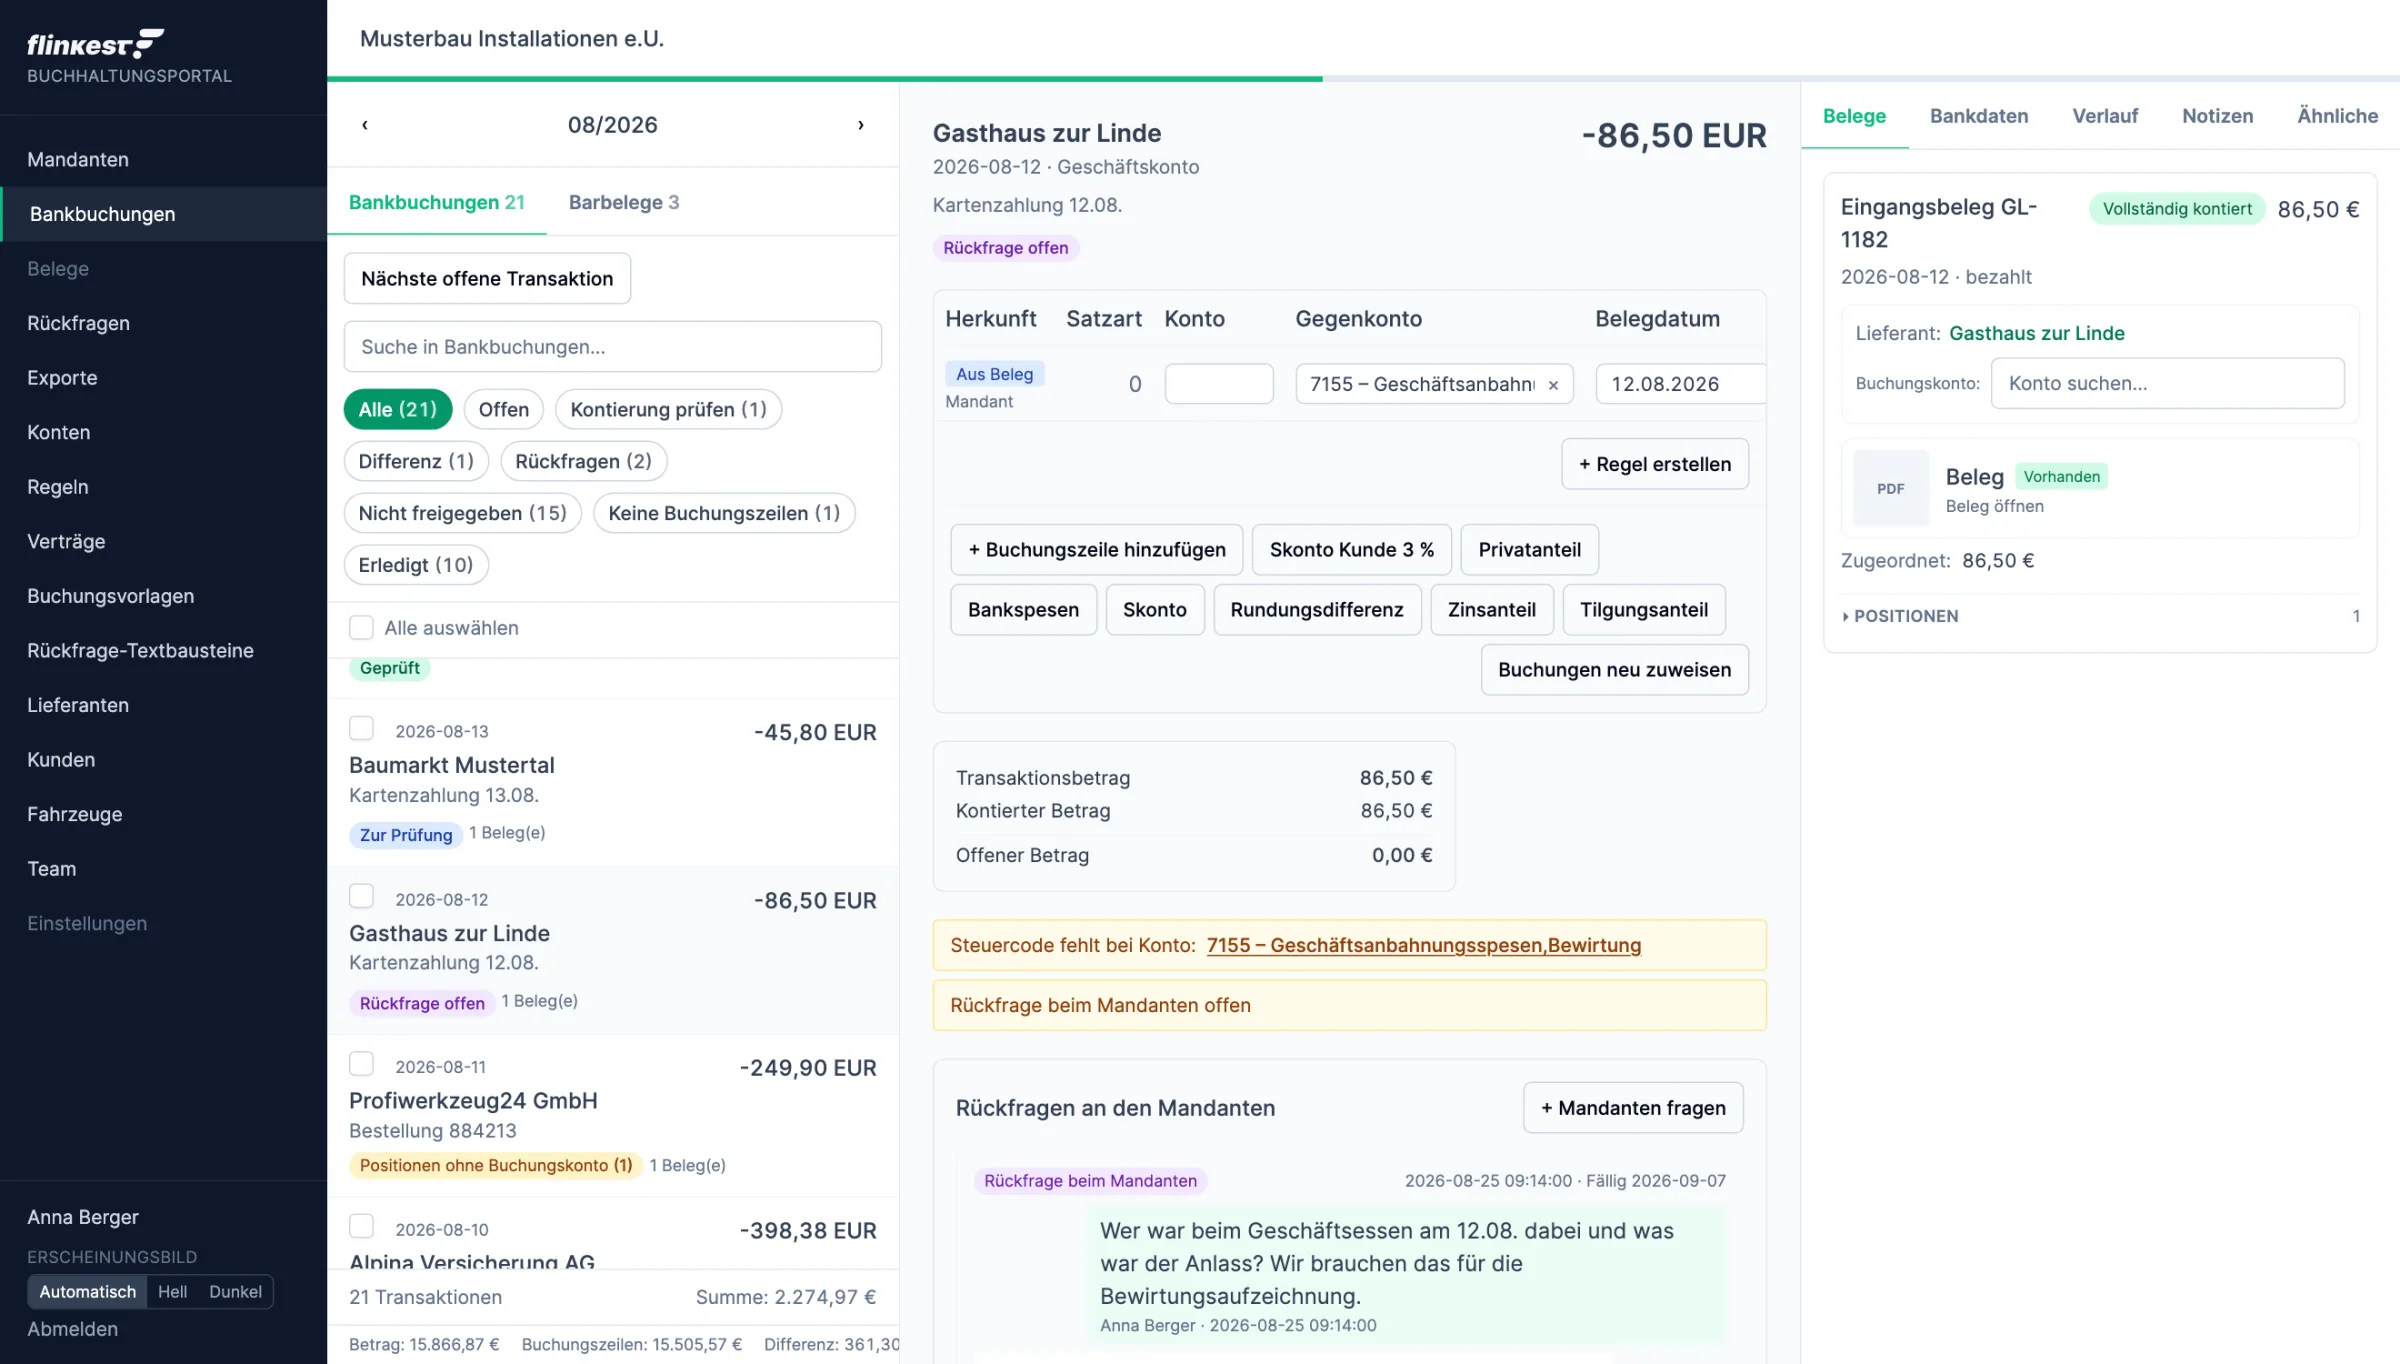Click Abmelden to log out

pos(72,1329)
